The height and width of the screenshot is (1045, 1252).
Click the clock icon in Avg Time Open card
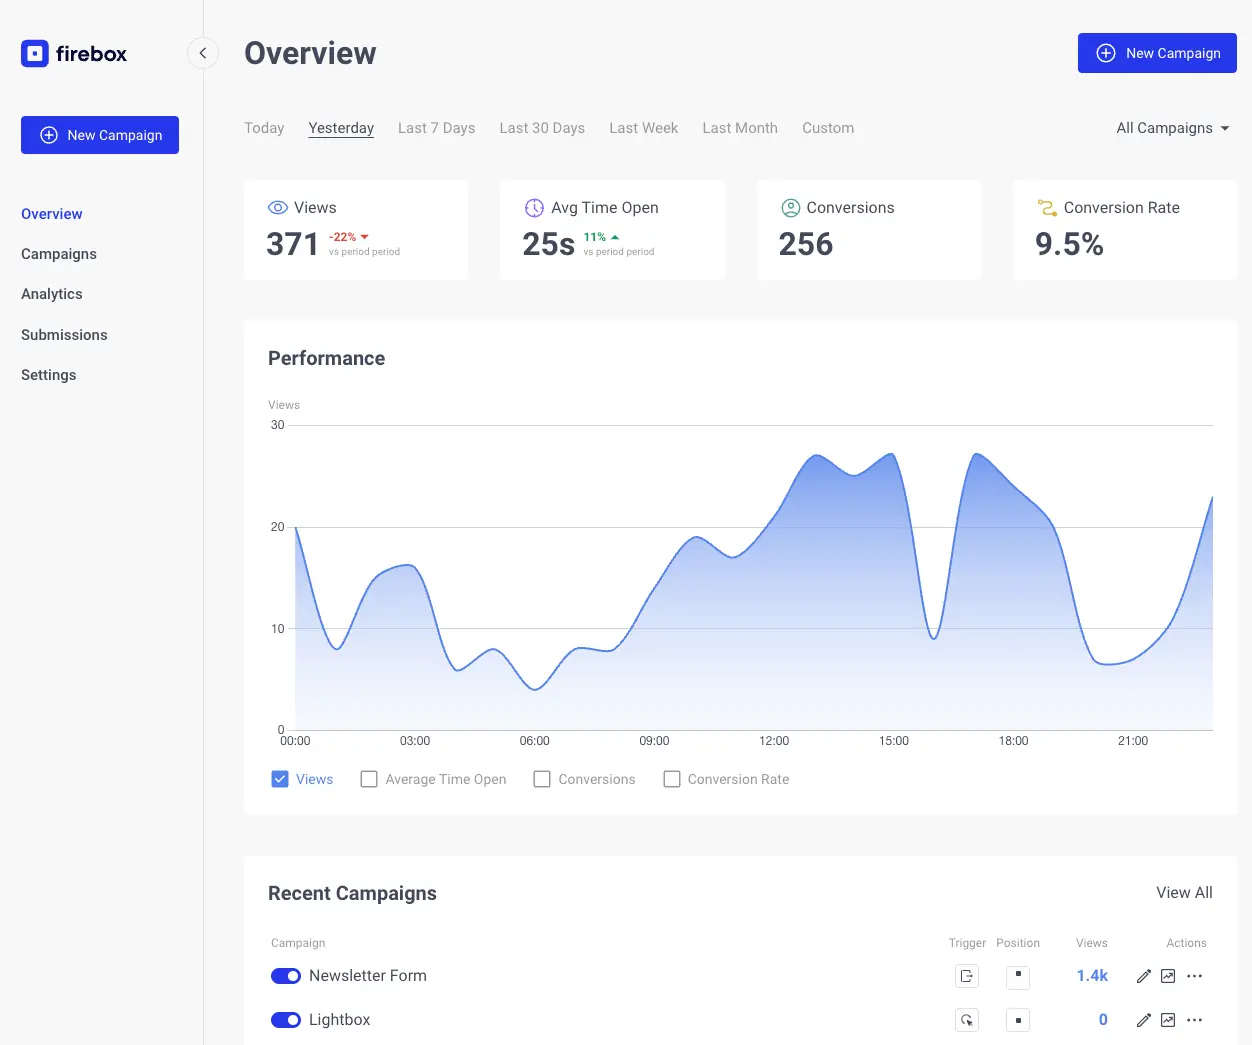[x=534, y=208]
